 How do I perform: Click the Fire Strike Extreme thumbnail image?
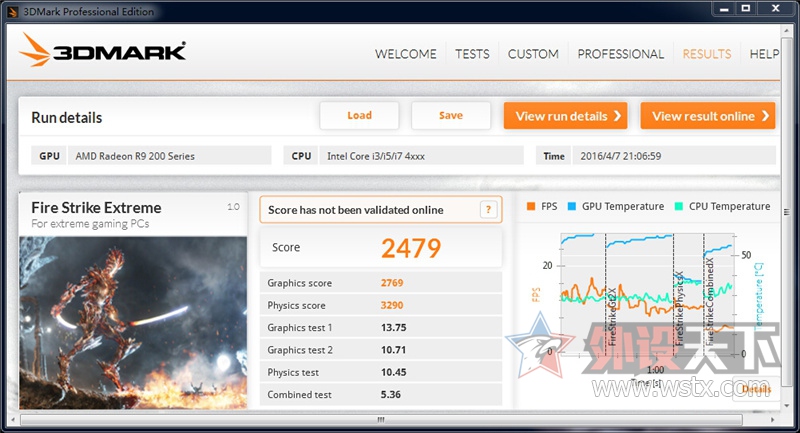133,322
